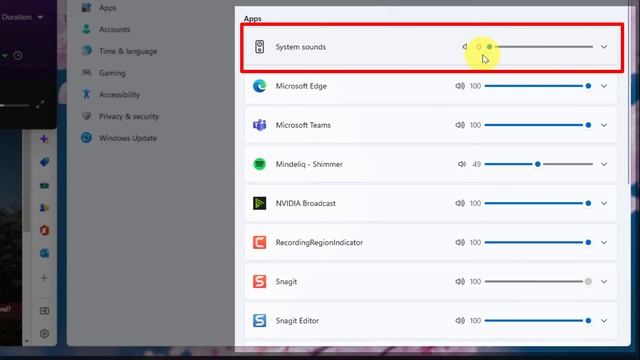Expand System sounds options

click(604, 47)
